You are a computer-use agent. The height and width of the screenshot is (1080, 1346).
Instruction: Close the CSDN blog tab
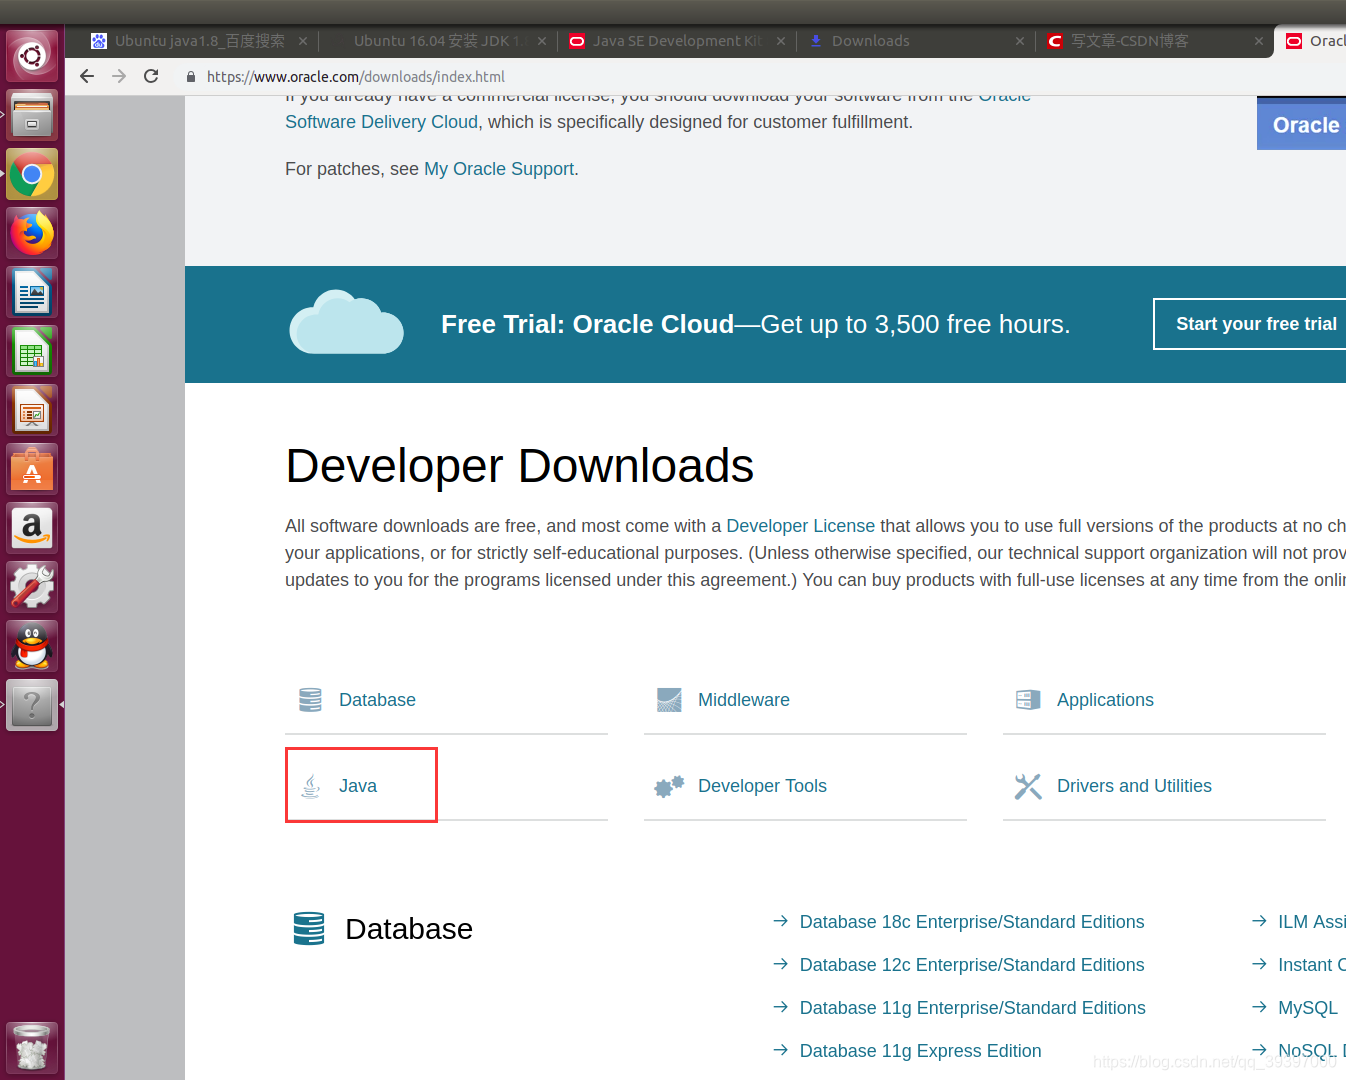tap(1259, 41)
